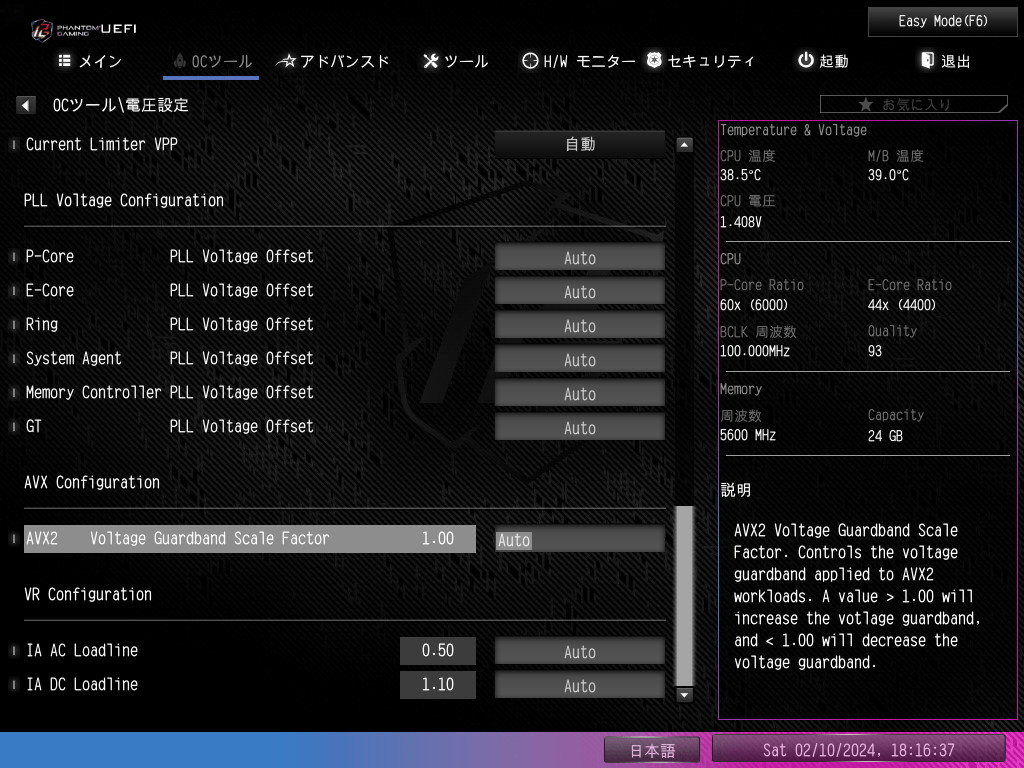
Task: Open GT PLL Voltage Offset Auto dropdown
Action: pyautogui.click(x=580, y=427)
